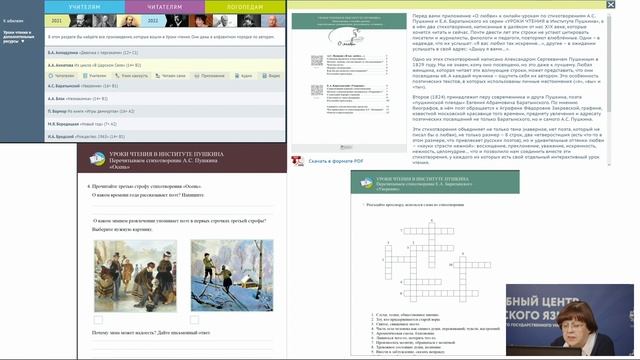The image size is (640, 360).
Task: Close the «О любви» popup window
Action: (x=611, y=4)
